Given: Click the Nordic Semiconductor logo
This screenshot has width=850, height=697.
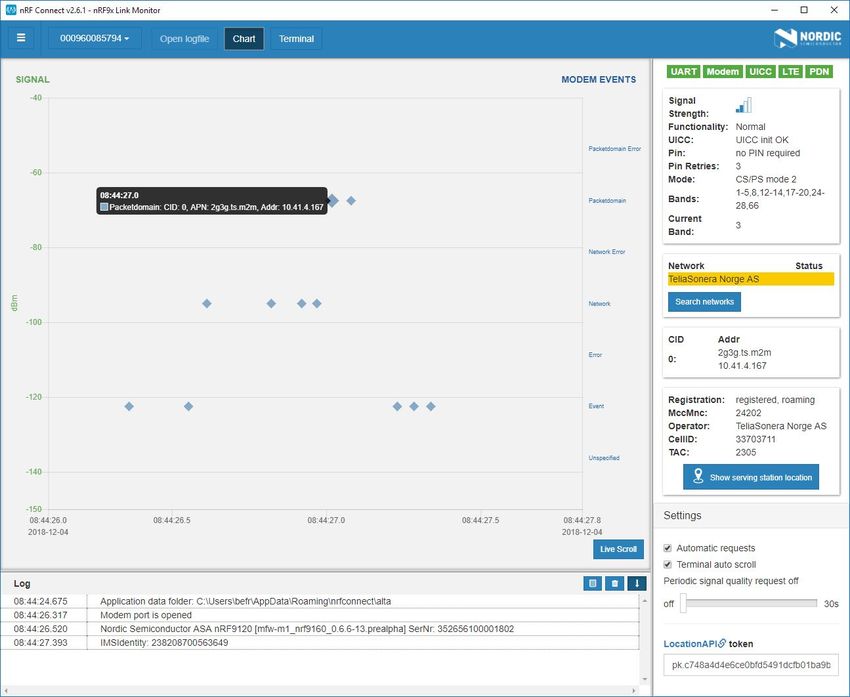Looking at the screenshot, I should (x=807, y=38).
